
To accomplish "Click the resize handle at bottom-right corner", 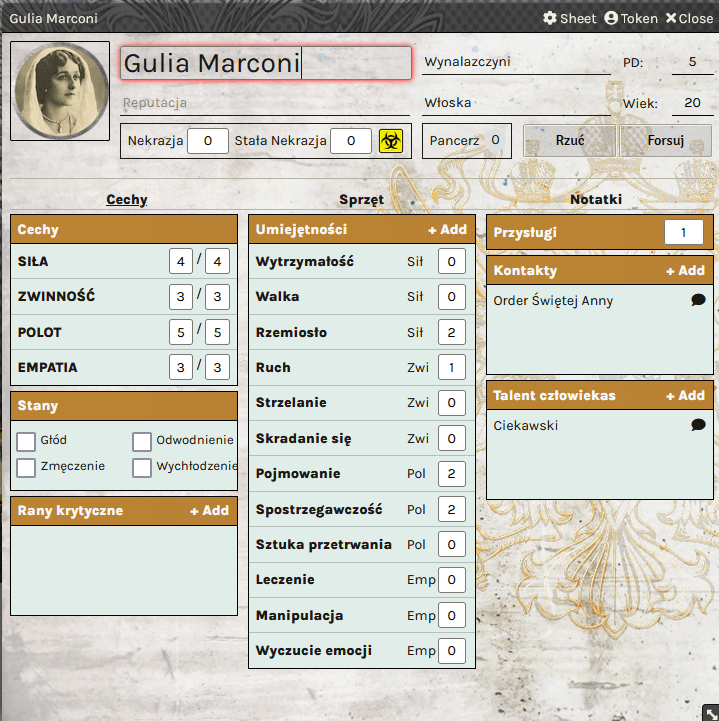I will [x=709, y=711].
